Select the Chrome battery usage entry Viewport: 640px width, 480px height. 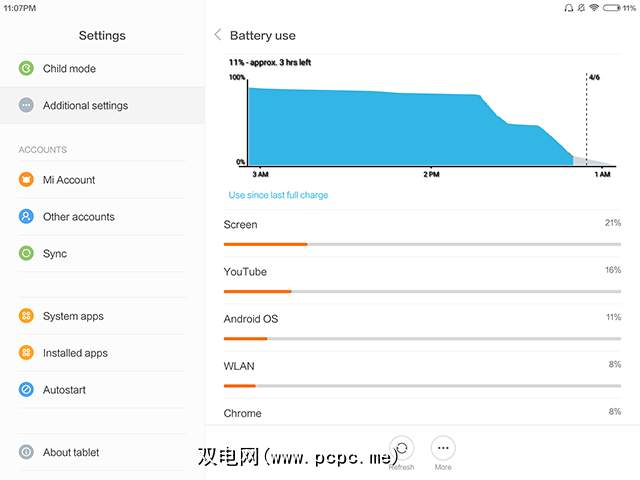422,413
